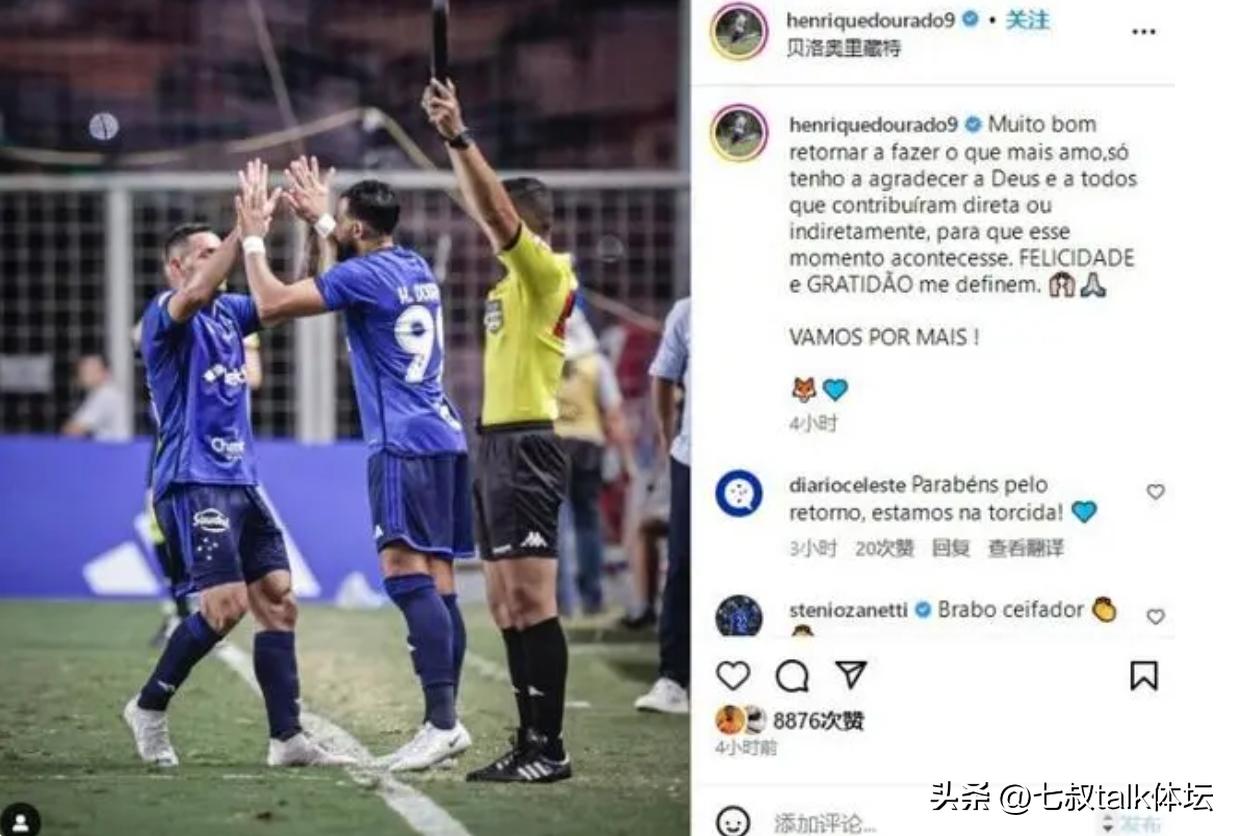Focus the 添加评论 comment field
Screen dimensions: 1237x836
pyautogui.click(x=825, y=823)
